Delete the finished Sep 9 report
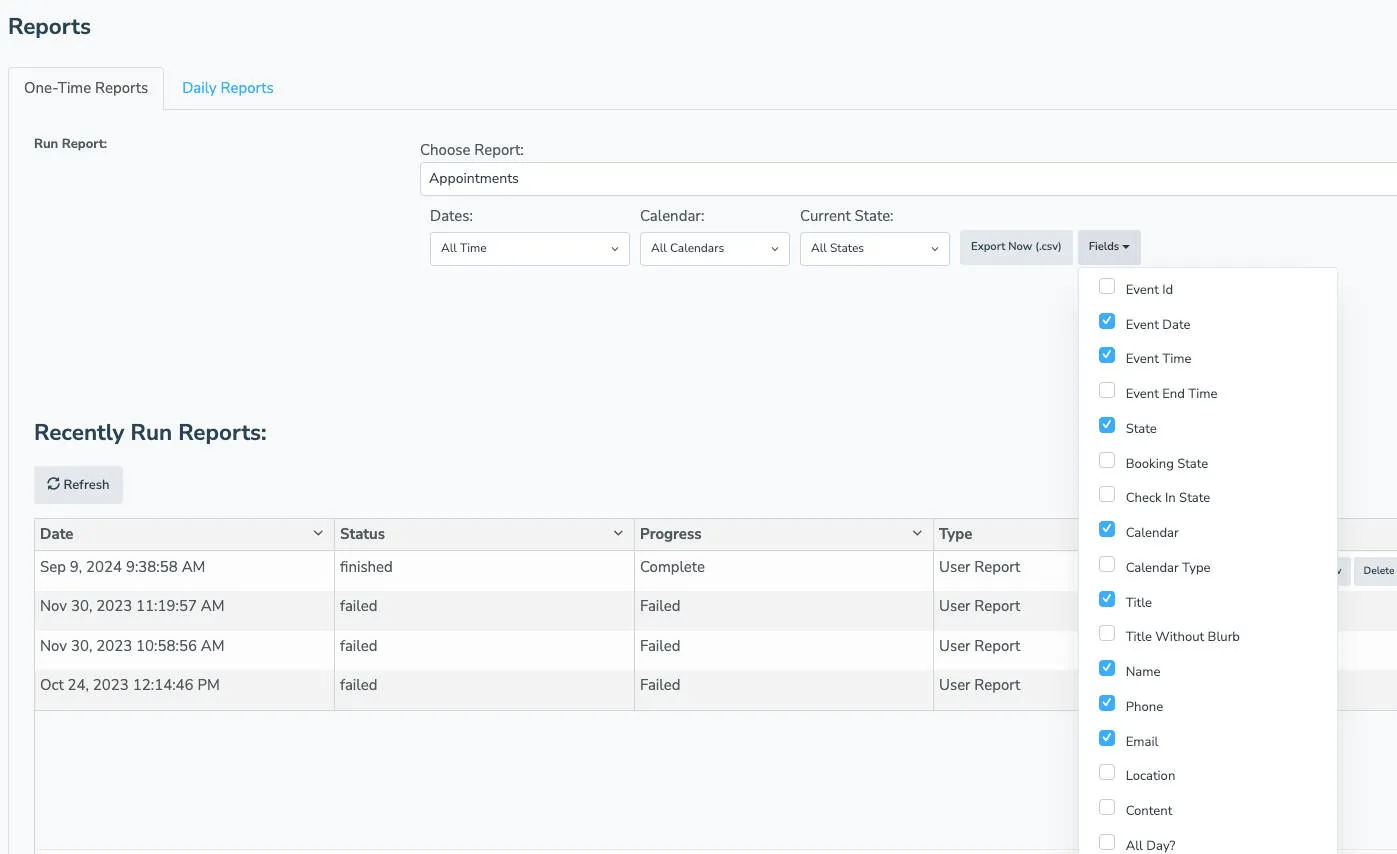This screenshot has height=854, width=1397. pos(1378,569)
